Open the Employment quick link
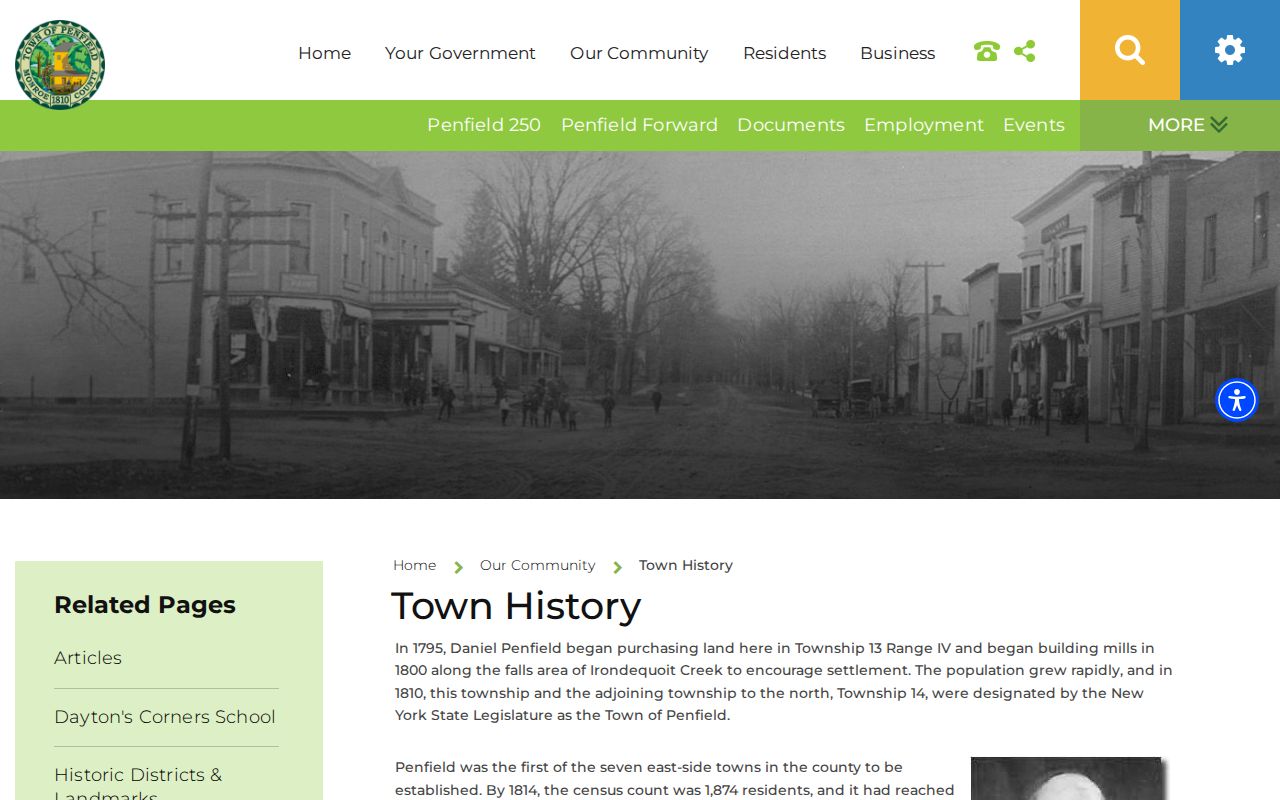Image resolution: width=1280 pixels, height=800 pixels. click(x=924, y=125)
